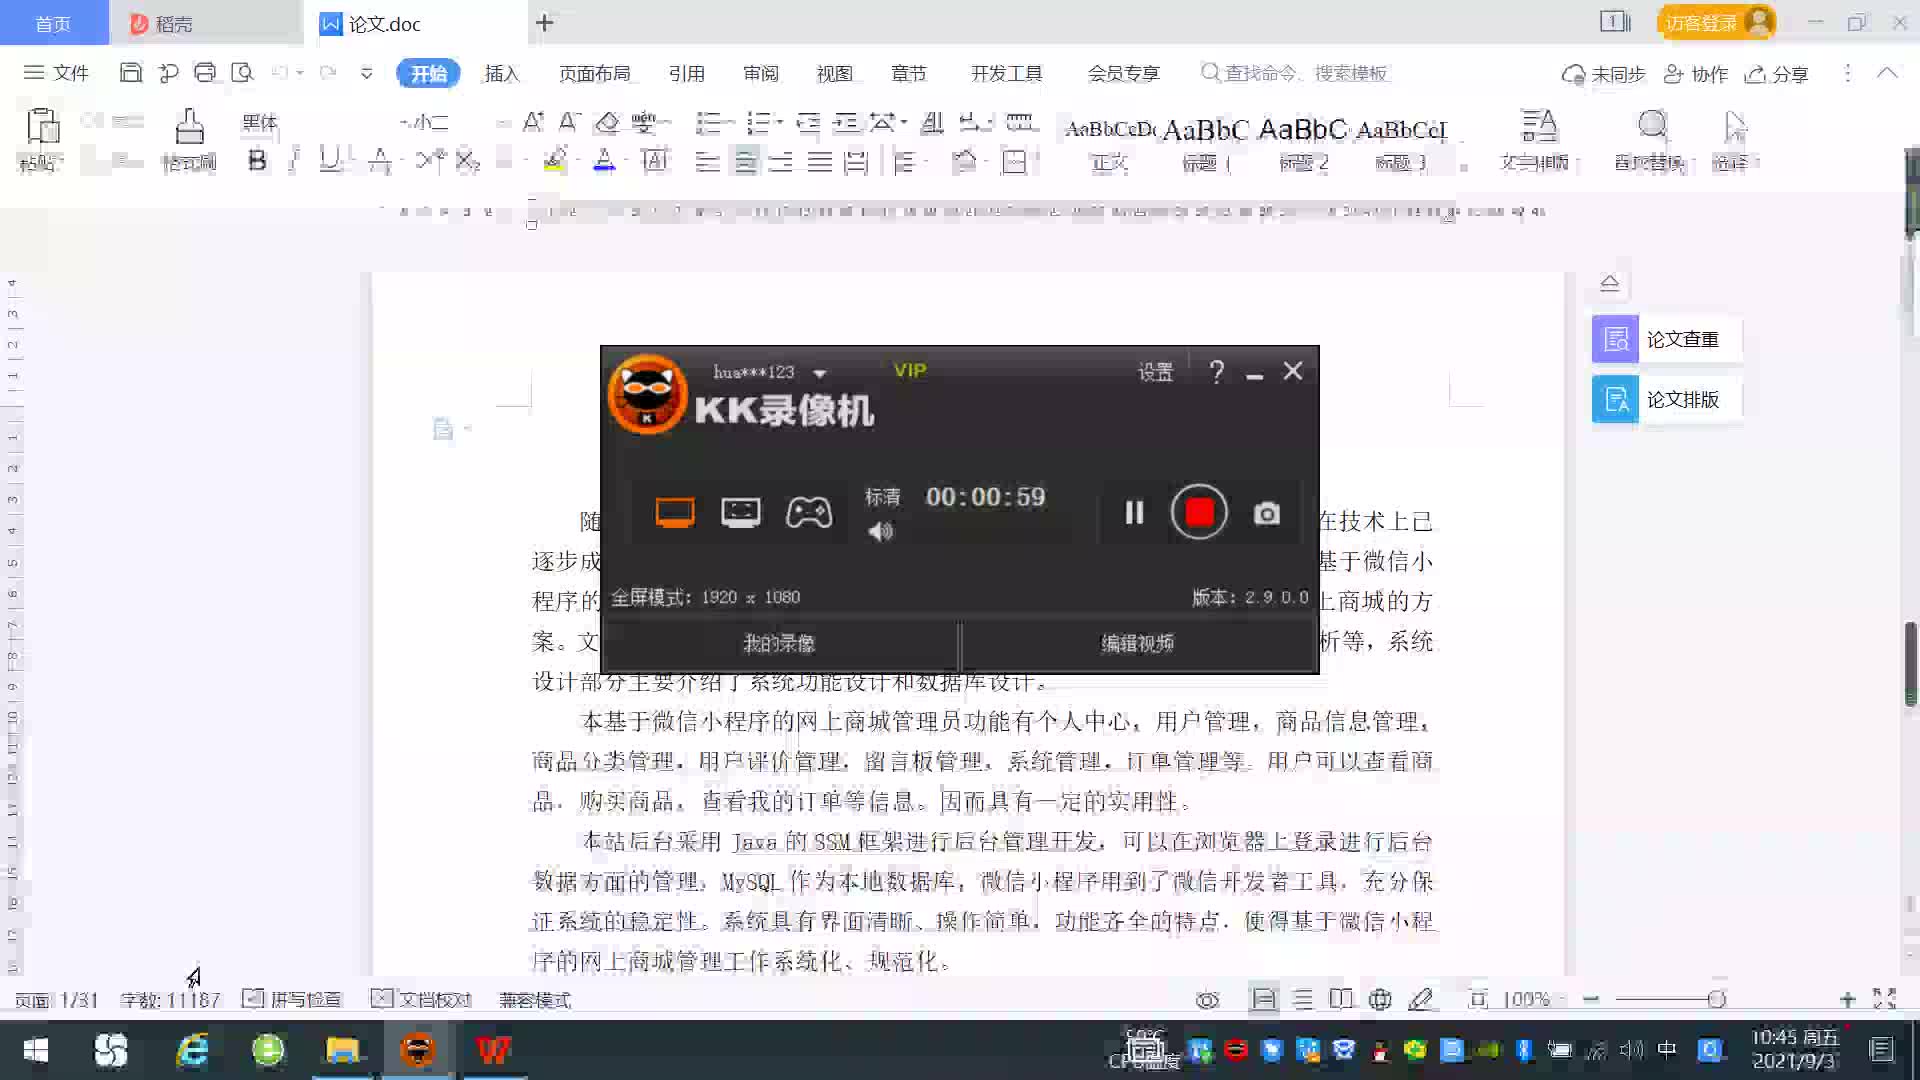This screenshot has width=1920, height=1080.
Task: Toggle center paragraph alignment
Action: point(745,161)
